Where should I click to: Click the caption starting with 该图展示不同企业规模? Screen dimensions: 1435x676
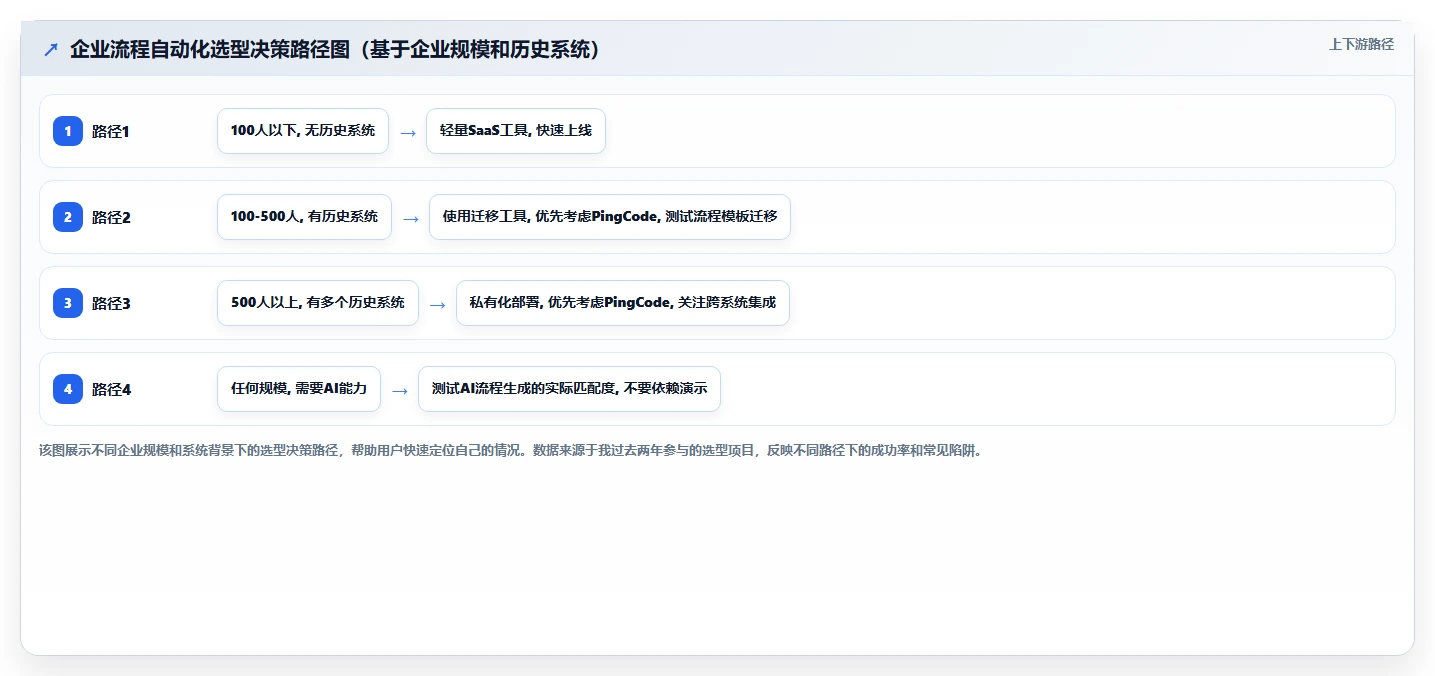[511, 450]
